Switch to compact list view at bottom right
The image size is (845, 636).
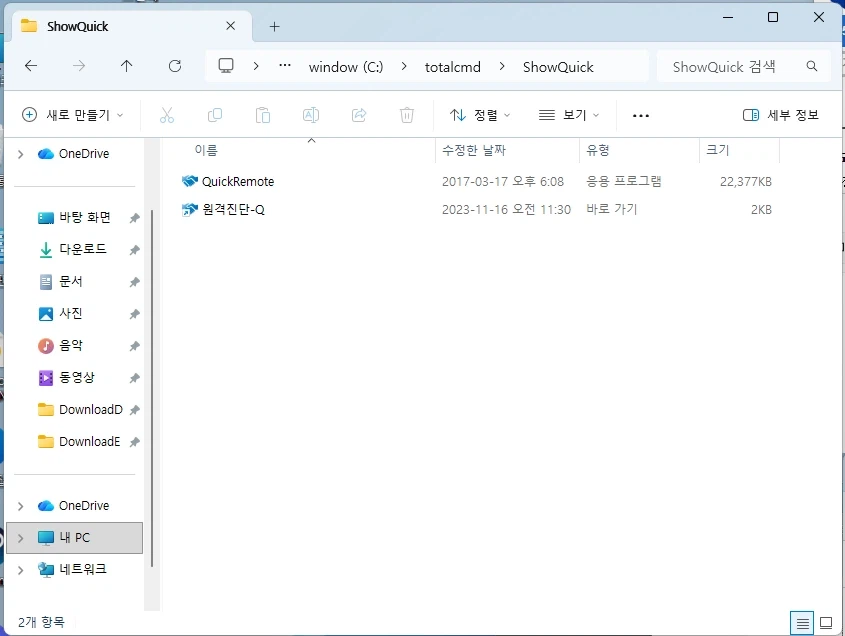[x=802, y=623]
